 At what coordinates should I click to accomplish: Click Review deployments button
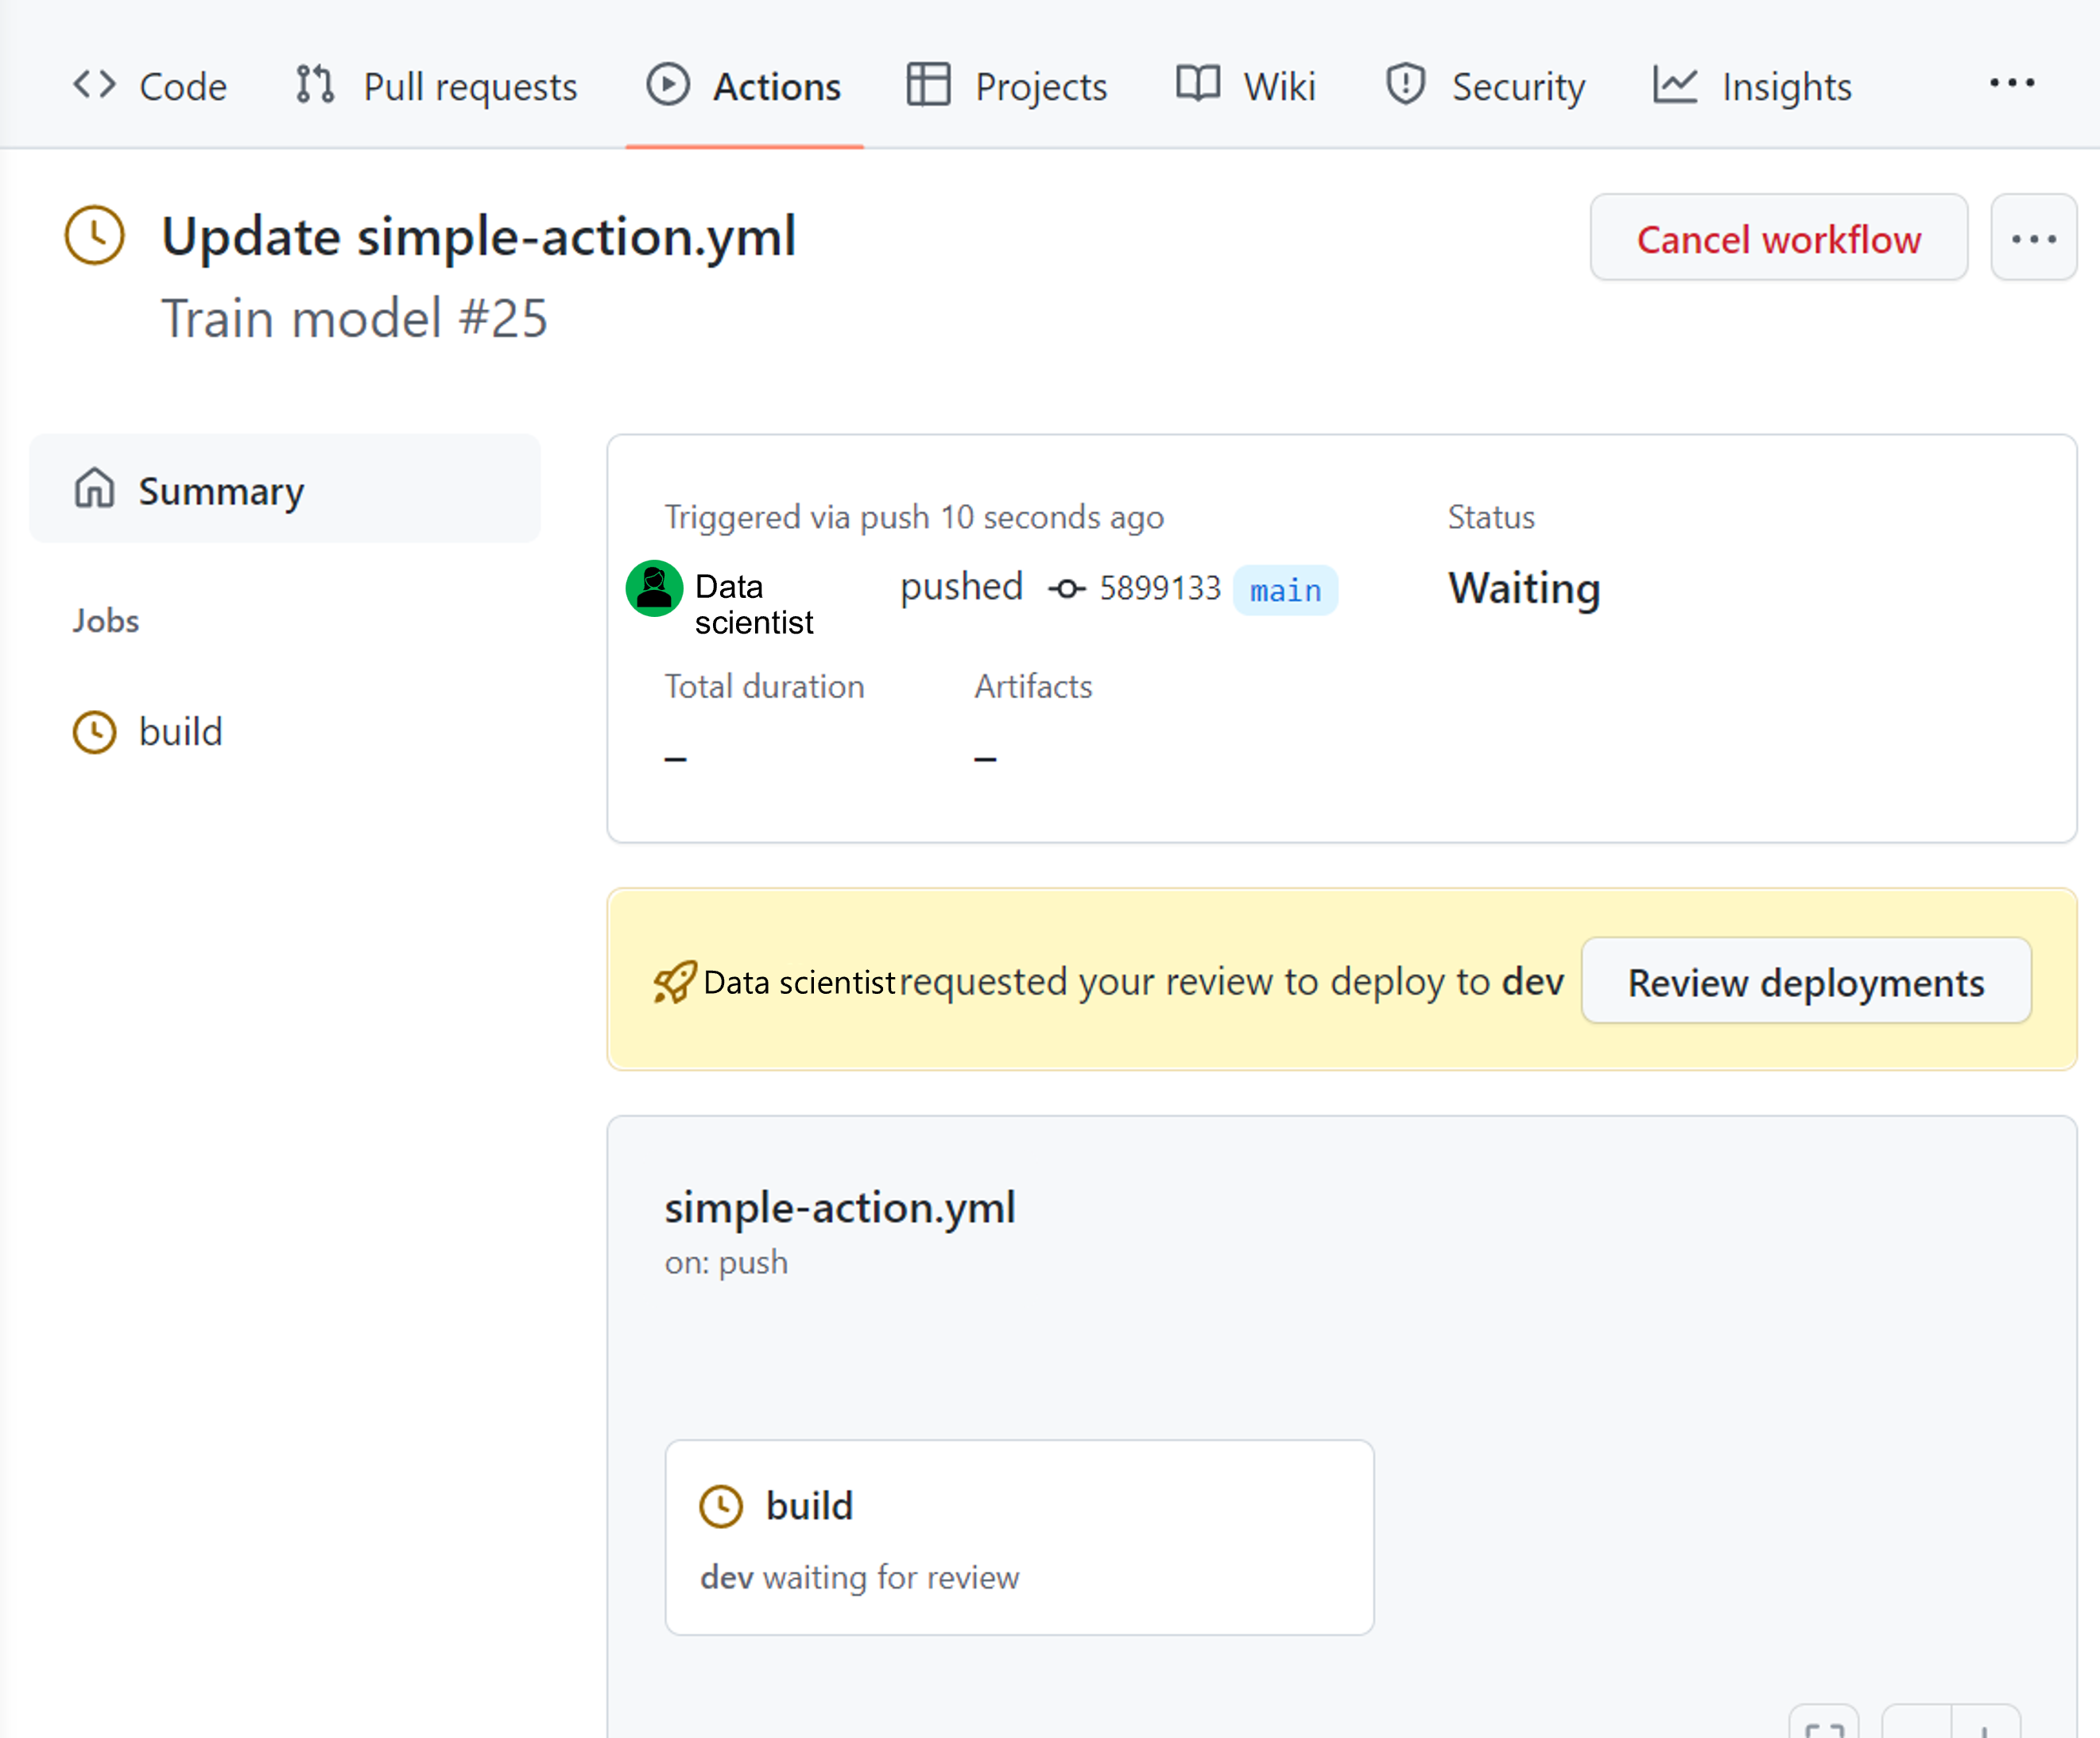(x=1805, y=979)
